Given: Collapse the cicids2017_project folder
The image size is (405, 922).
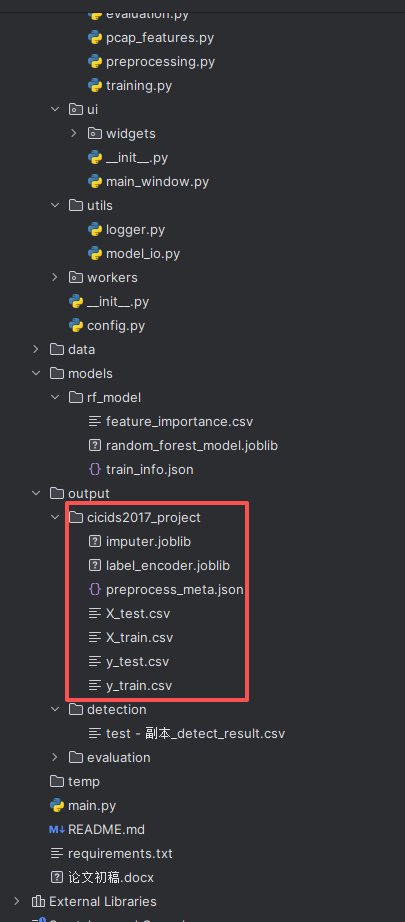Looking at the screenshot, I should 55,517.
